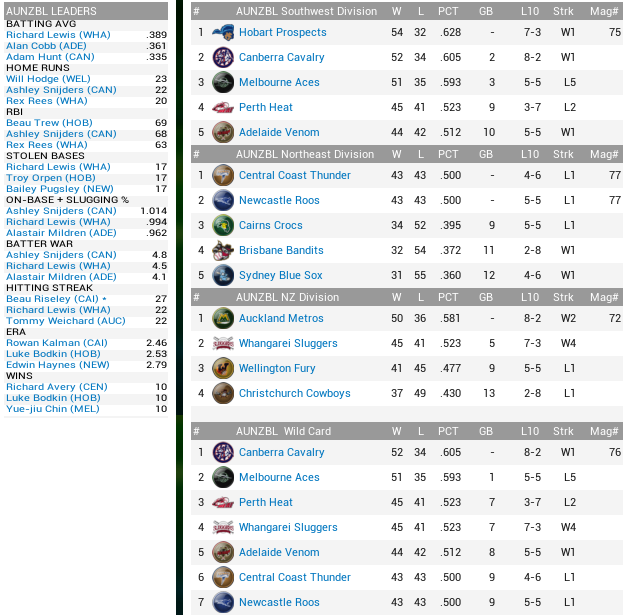The width and height of the screenshot is (623, 616).
Task: Open Beau Trew (HOB) player link
Action: point(49,123)
